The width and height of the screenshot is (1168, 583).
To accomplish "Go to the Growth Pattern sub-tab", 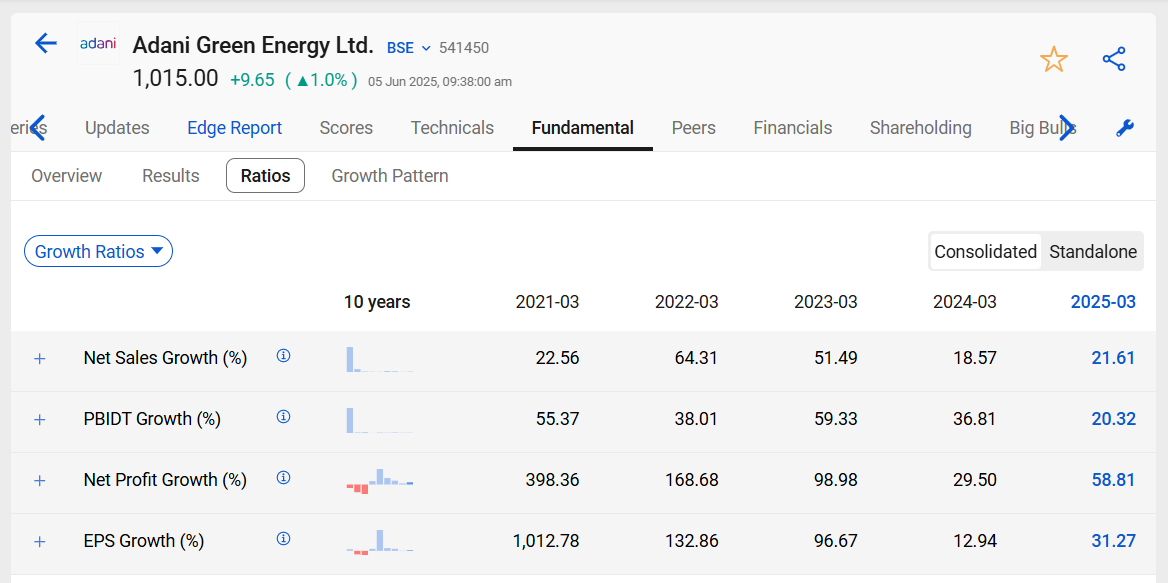I will pyautogui.click(x=390, y=176).
